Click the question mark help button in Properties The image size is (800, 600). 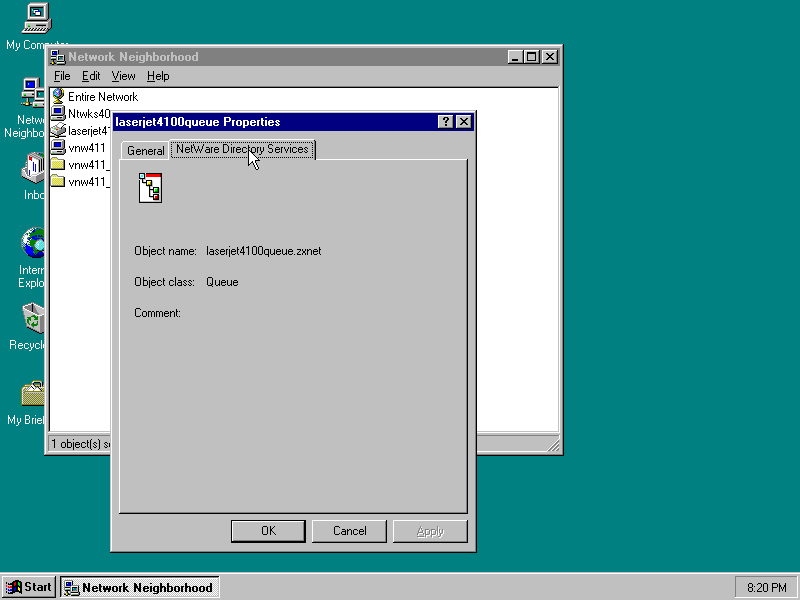445,121
